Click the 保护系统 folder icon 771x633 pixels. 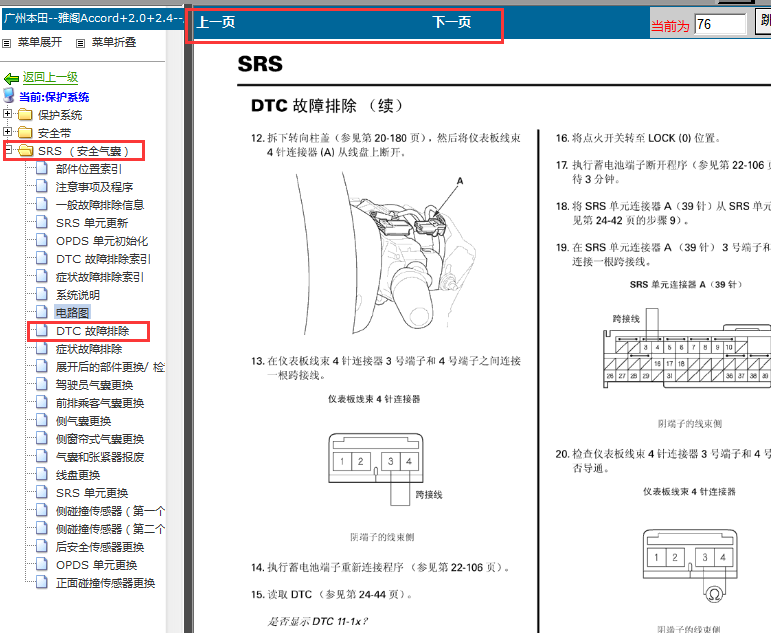tap(25, 115)
